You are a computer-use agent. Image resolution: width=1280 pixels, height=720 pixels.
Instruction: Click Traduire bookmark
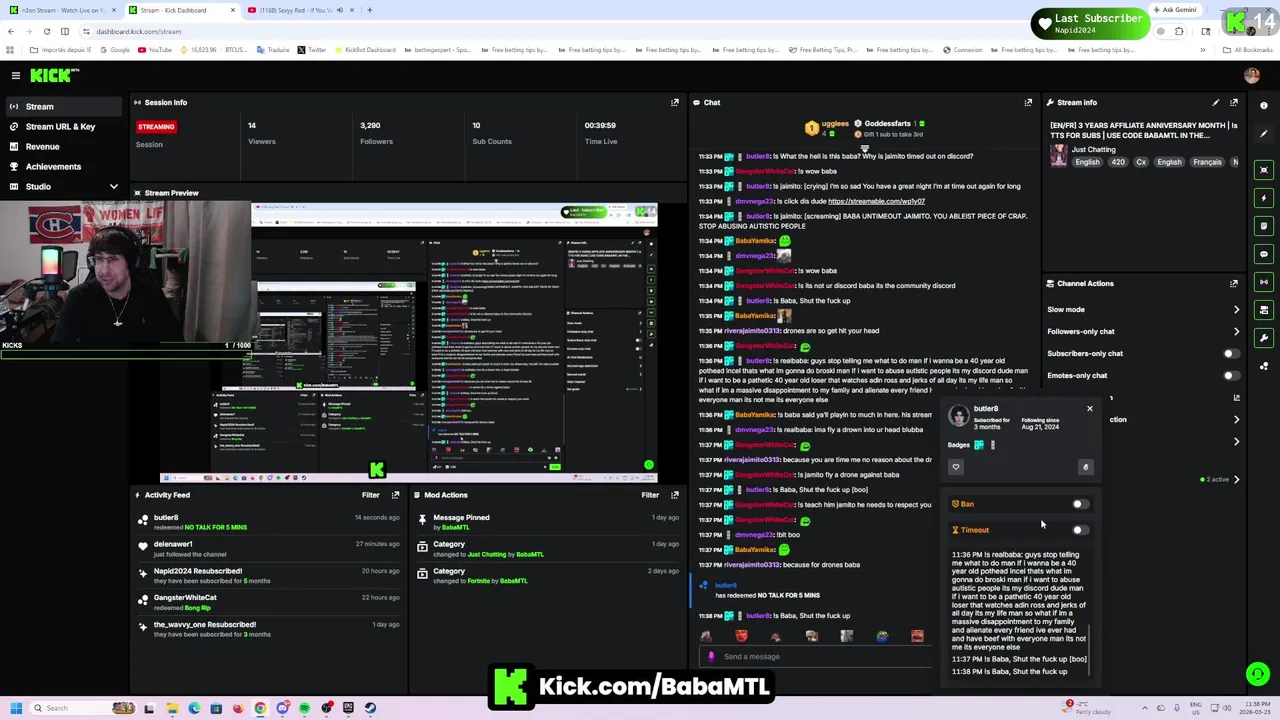(x=271, y=50)
